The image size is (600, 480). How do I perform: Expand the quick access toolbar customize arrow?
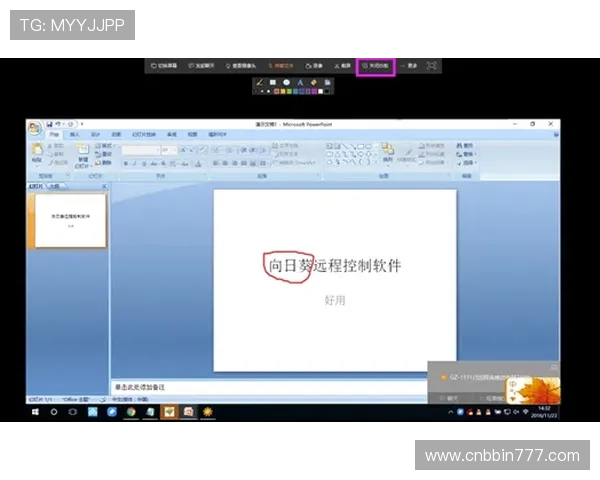(82, 124)
